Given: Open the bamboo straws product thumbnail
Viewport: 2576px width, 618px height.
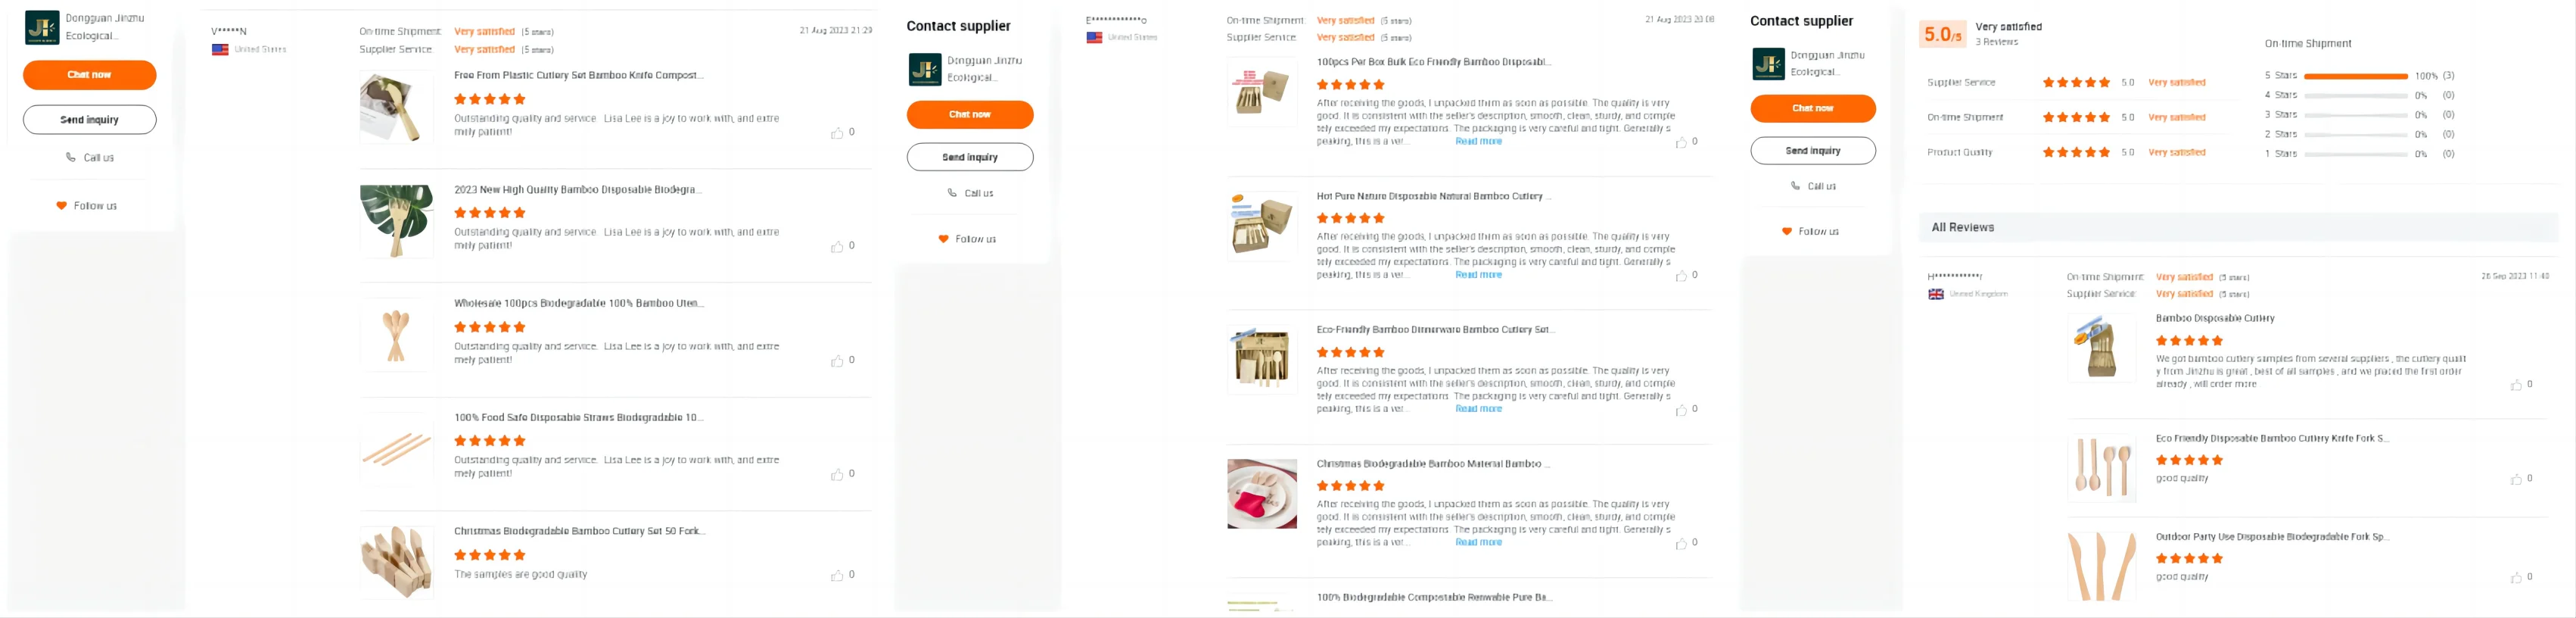Looking at the screenshot, I should tap(397, 449).
